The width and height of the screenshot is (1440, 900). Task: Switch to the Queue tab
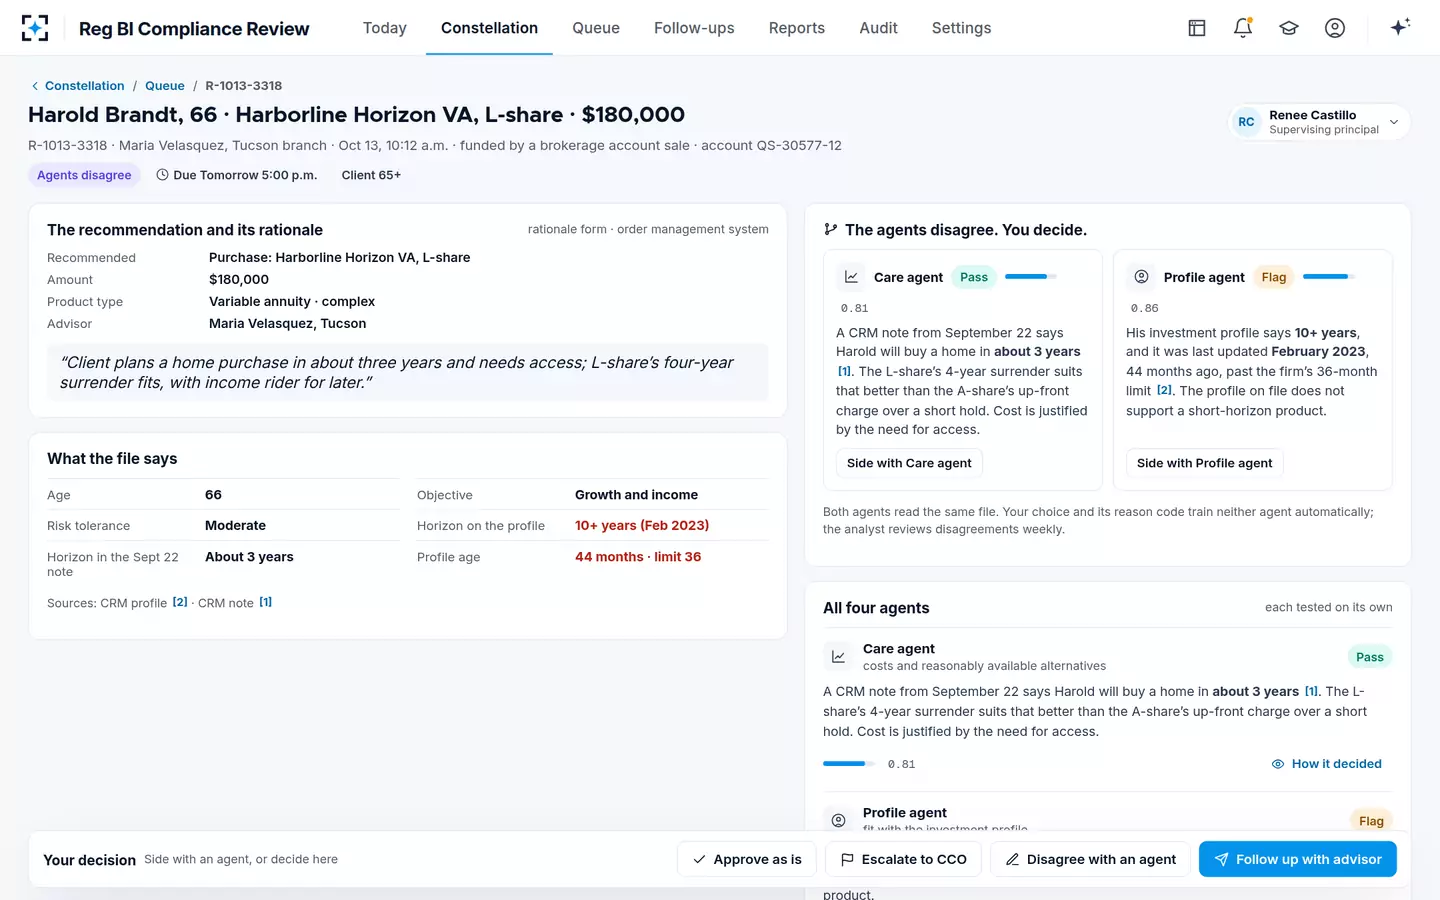596,28
